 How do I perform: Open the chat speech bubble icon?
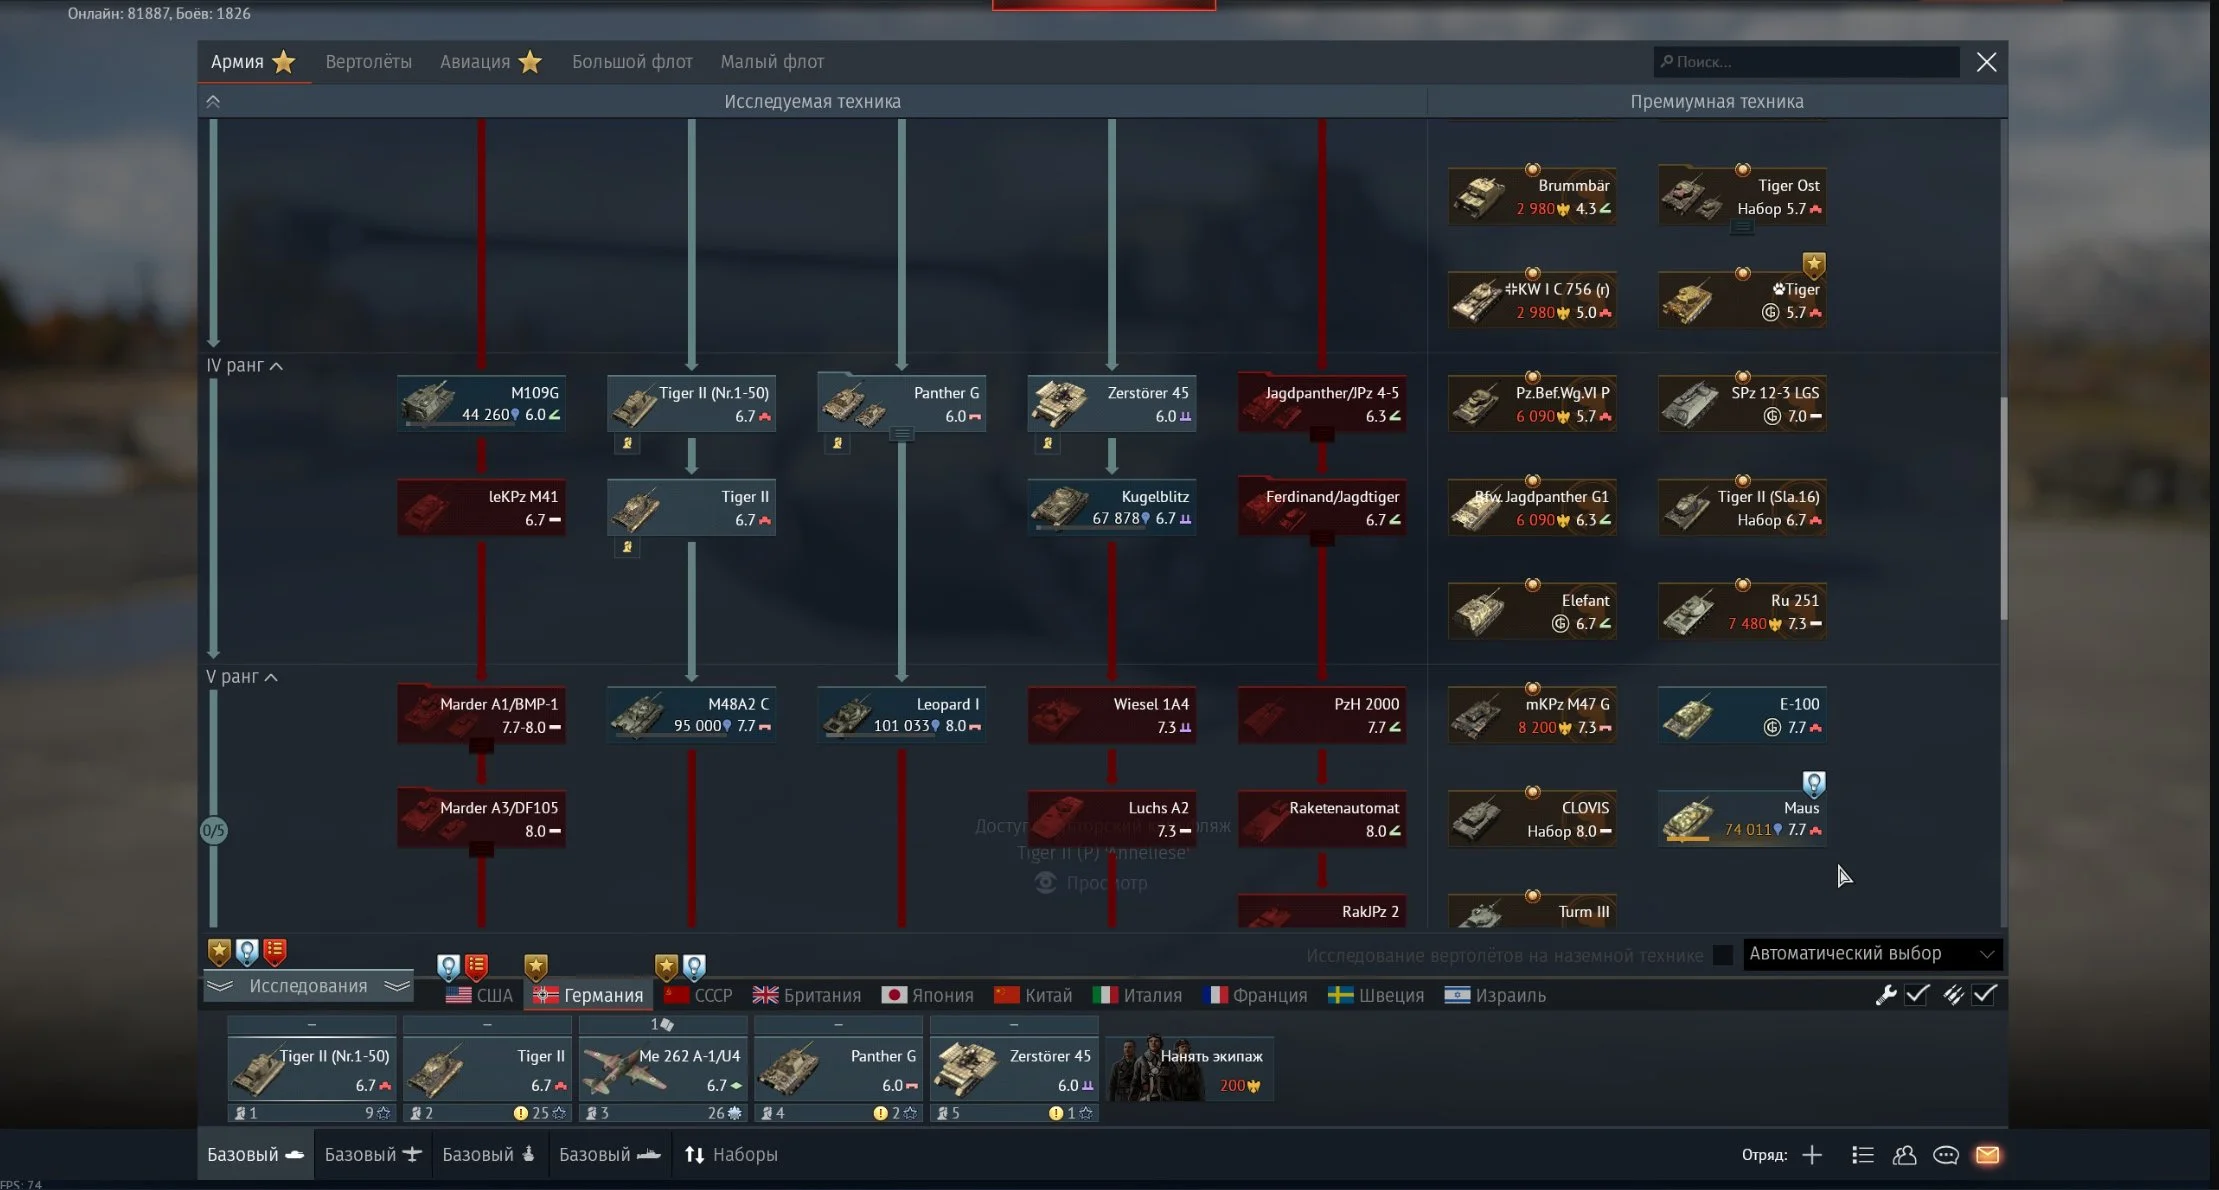pyautogui.click(x=1945, y=1155)
